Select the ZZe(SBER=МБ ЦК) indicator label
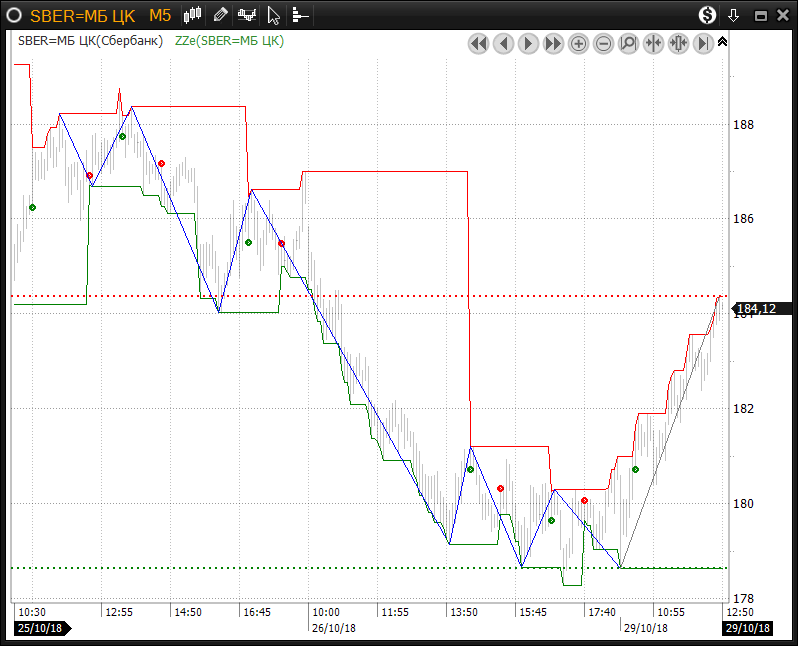 click(229, 41)
